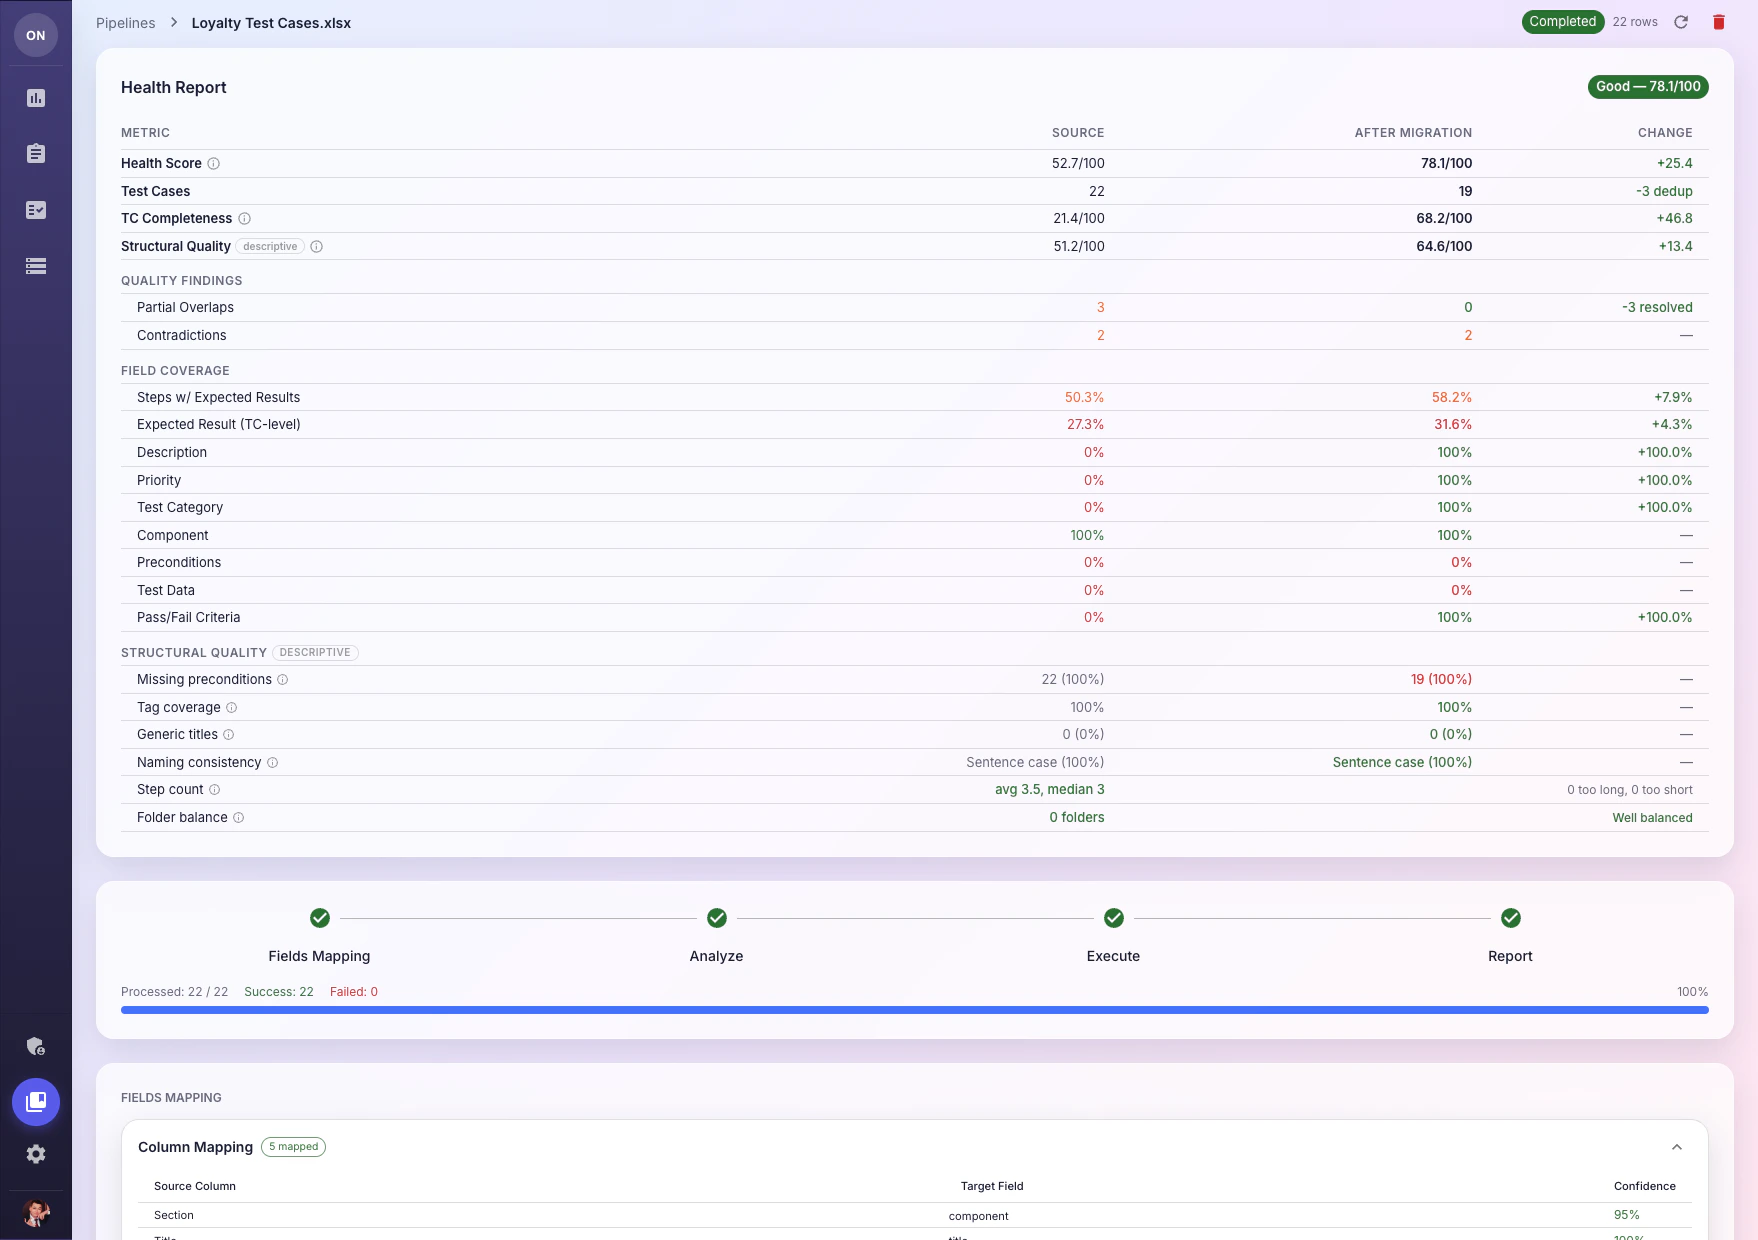Refresh the pipeline using the refresh icon
Screen dimensions: 1758x1240
1680,21
